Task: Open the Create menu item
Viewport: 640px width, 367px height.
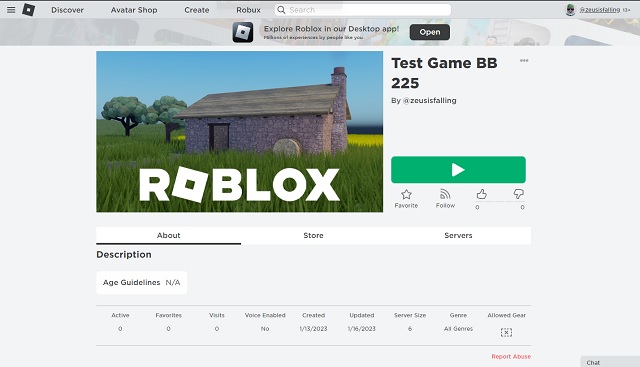Action: (x=197, y=10)
